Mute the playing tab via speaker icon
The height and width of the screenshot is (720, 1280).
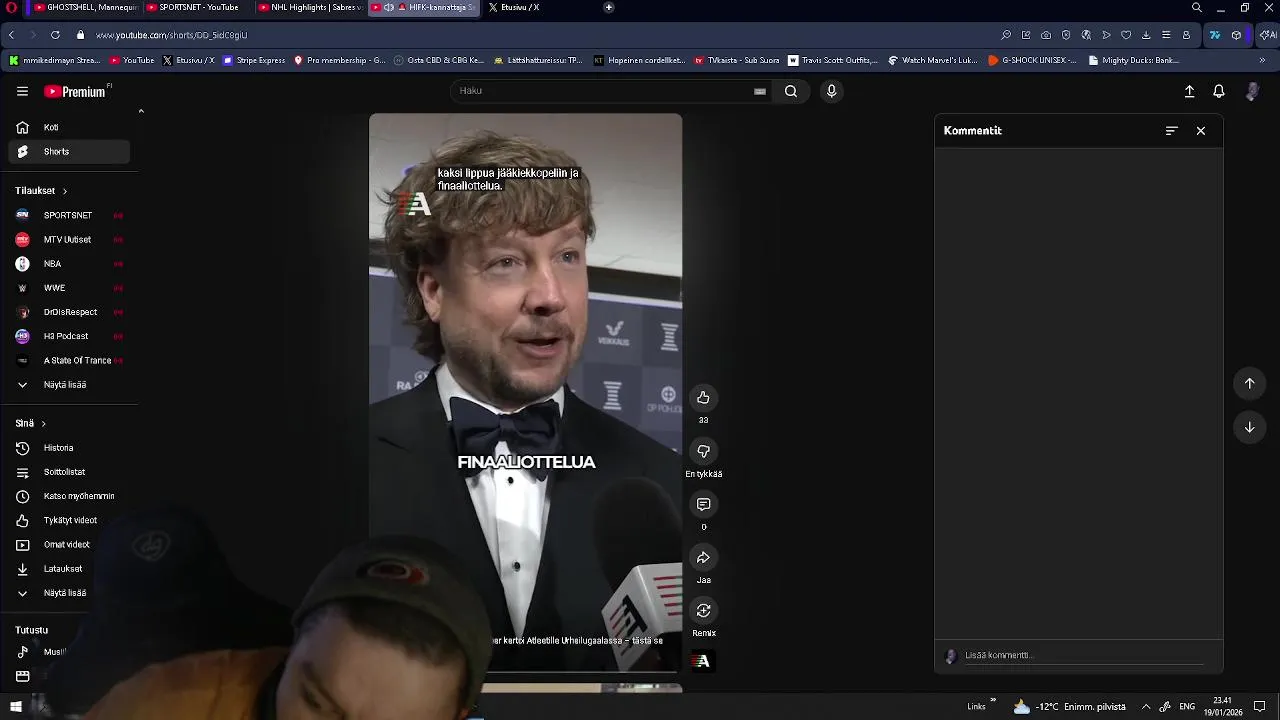pos(389,7)
